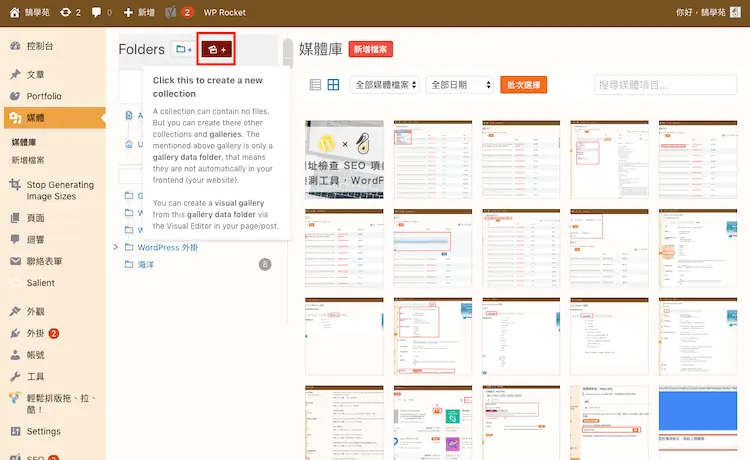The height and width of the screenshot is (460, 750).
Task: Click the 頁面 pages icon
Action: point(15,218)
